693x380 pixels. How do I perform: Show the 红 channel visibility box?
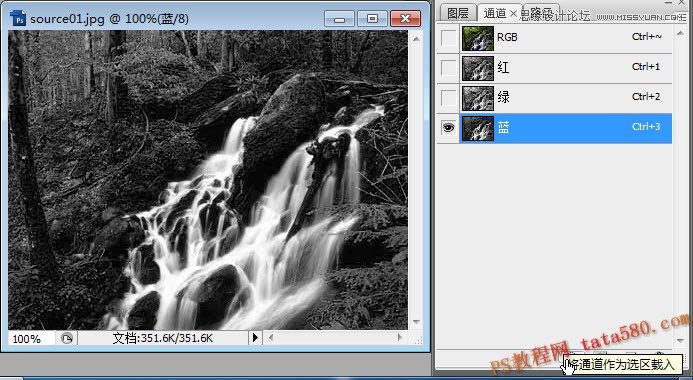pyautogui.click(x=448, y=68)
